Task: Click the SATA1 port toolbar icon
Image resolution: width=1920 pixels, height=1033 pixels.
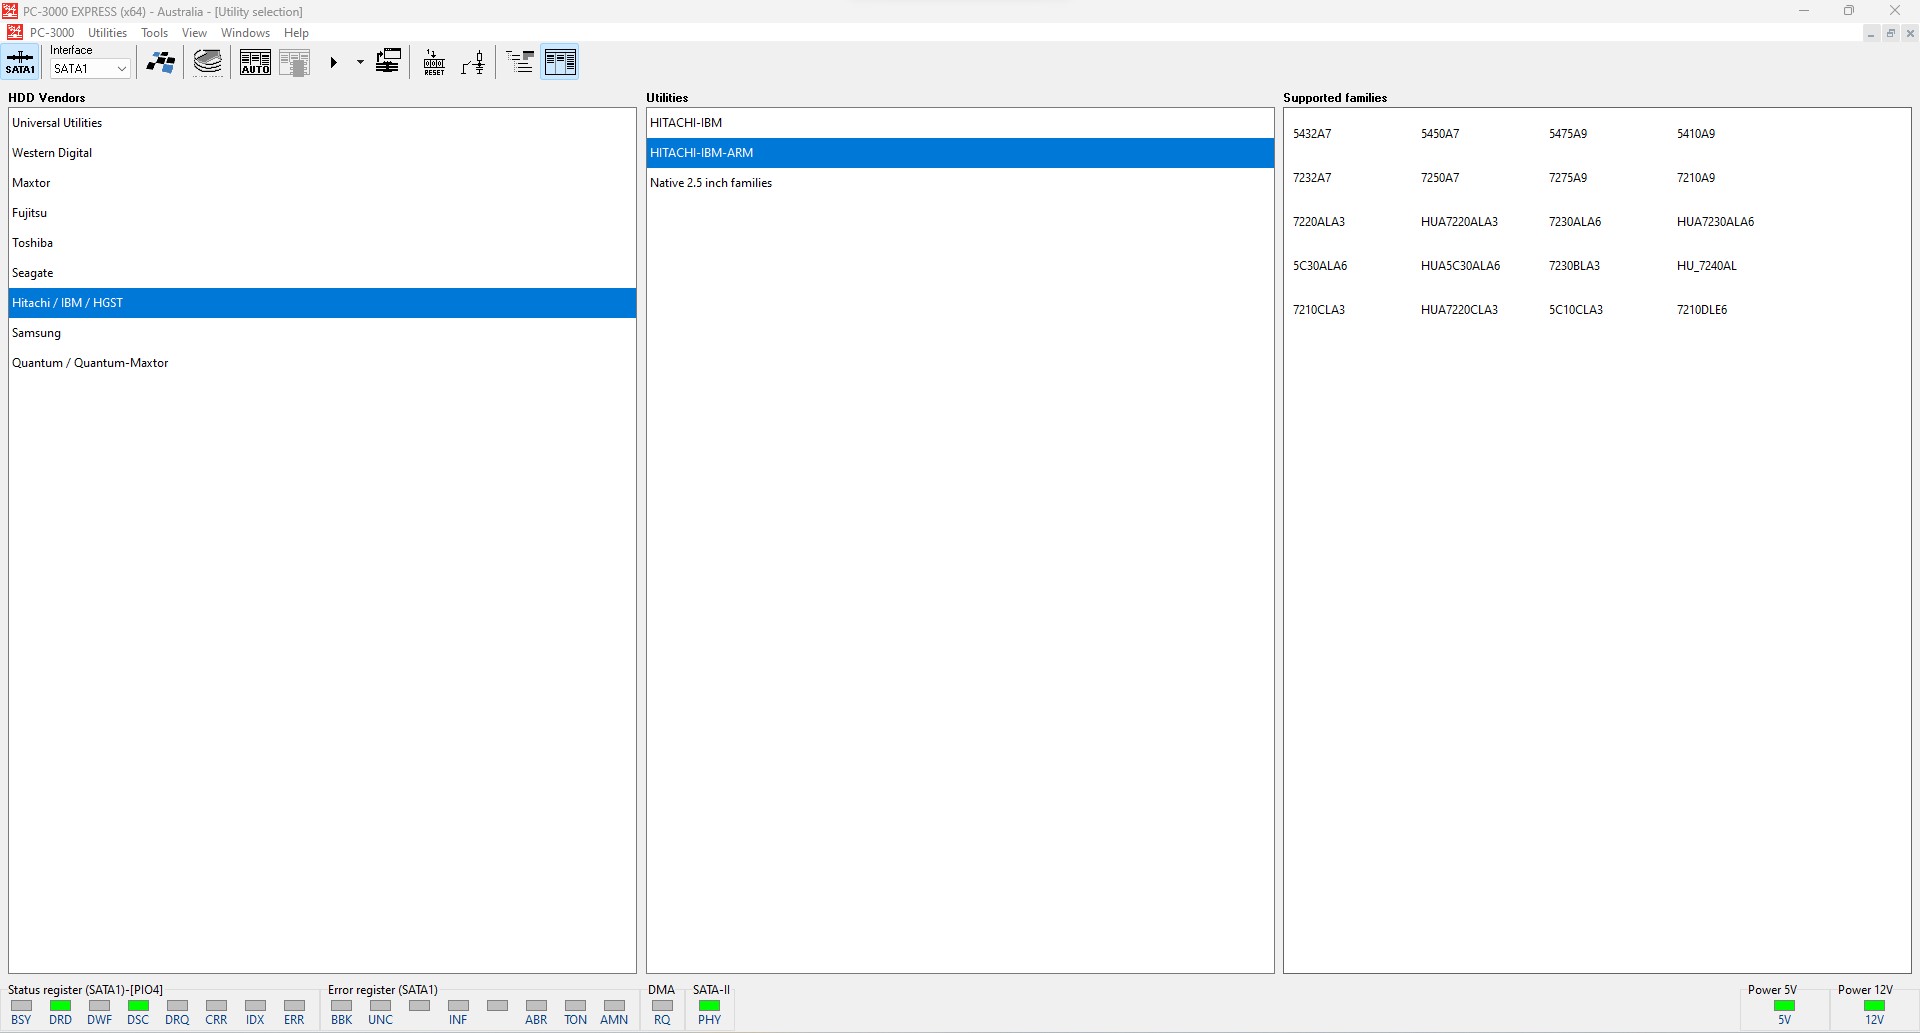Action: (20, 62)
